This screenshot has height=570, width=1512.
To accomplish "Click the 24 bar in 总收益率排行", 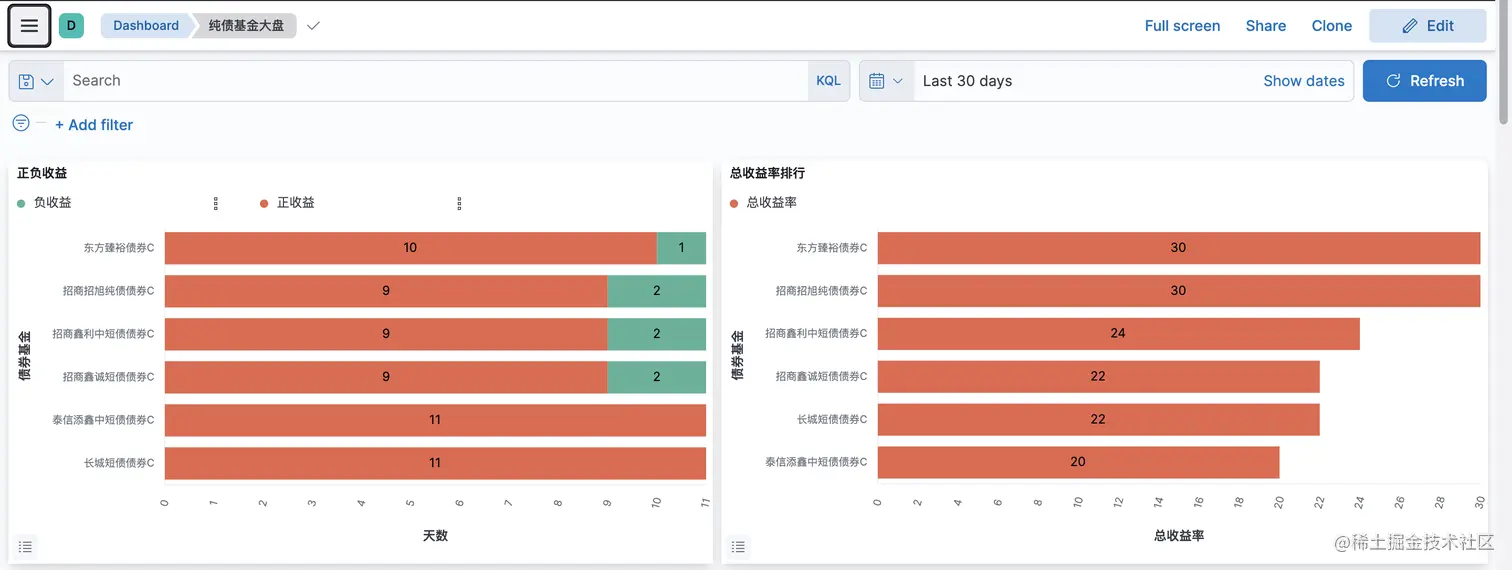I will coord(1118,334).
